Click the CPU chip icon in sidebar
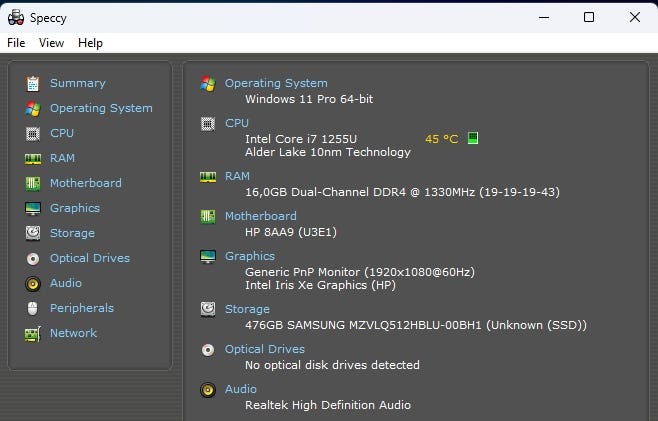This screenshot has height=421, width=658. point(33,133)
